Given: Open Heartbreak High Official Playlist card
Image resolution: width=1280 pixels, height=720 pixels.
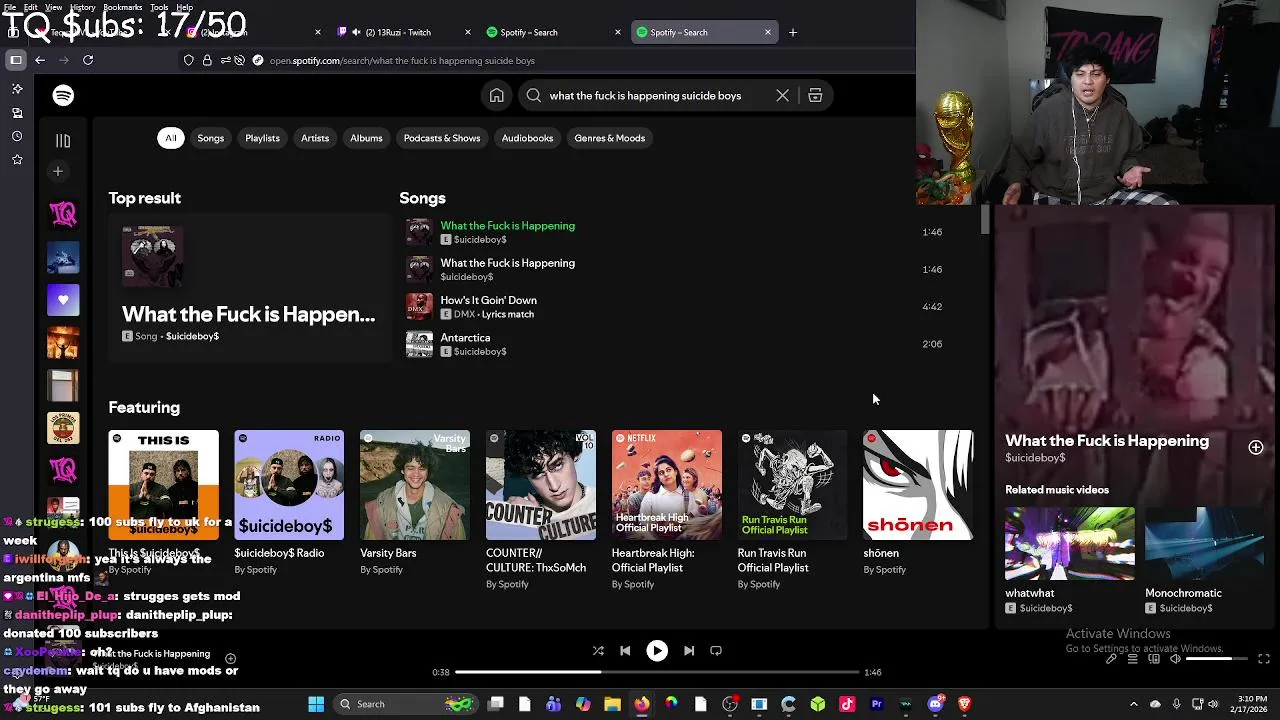Looking at the screenshot, I should (x=667, y=511).
